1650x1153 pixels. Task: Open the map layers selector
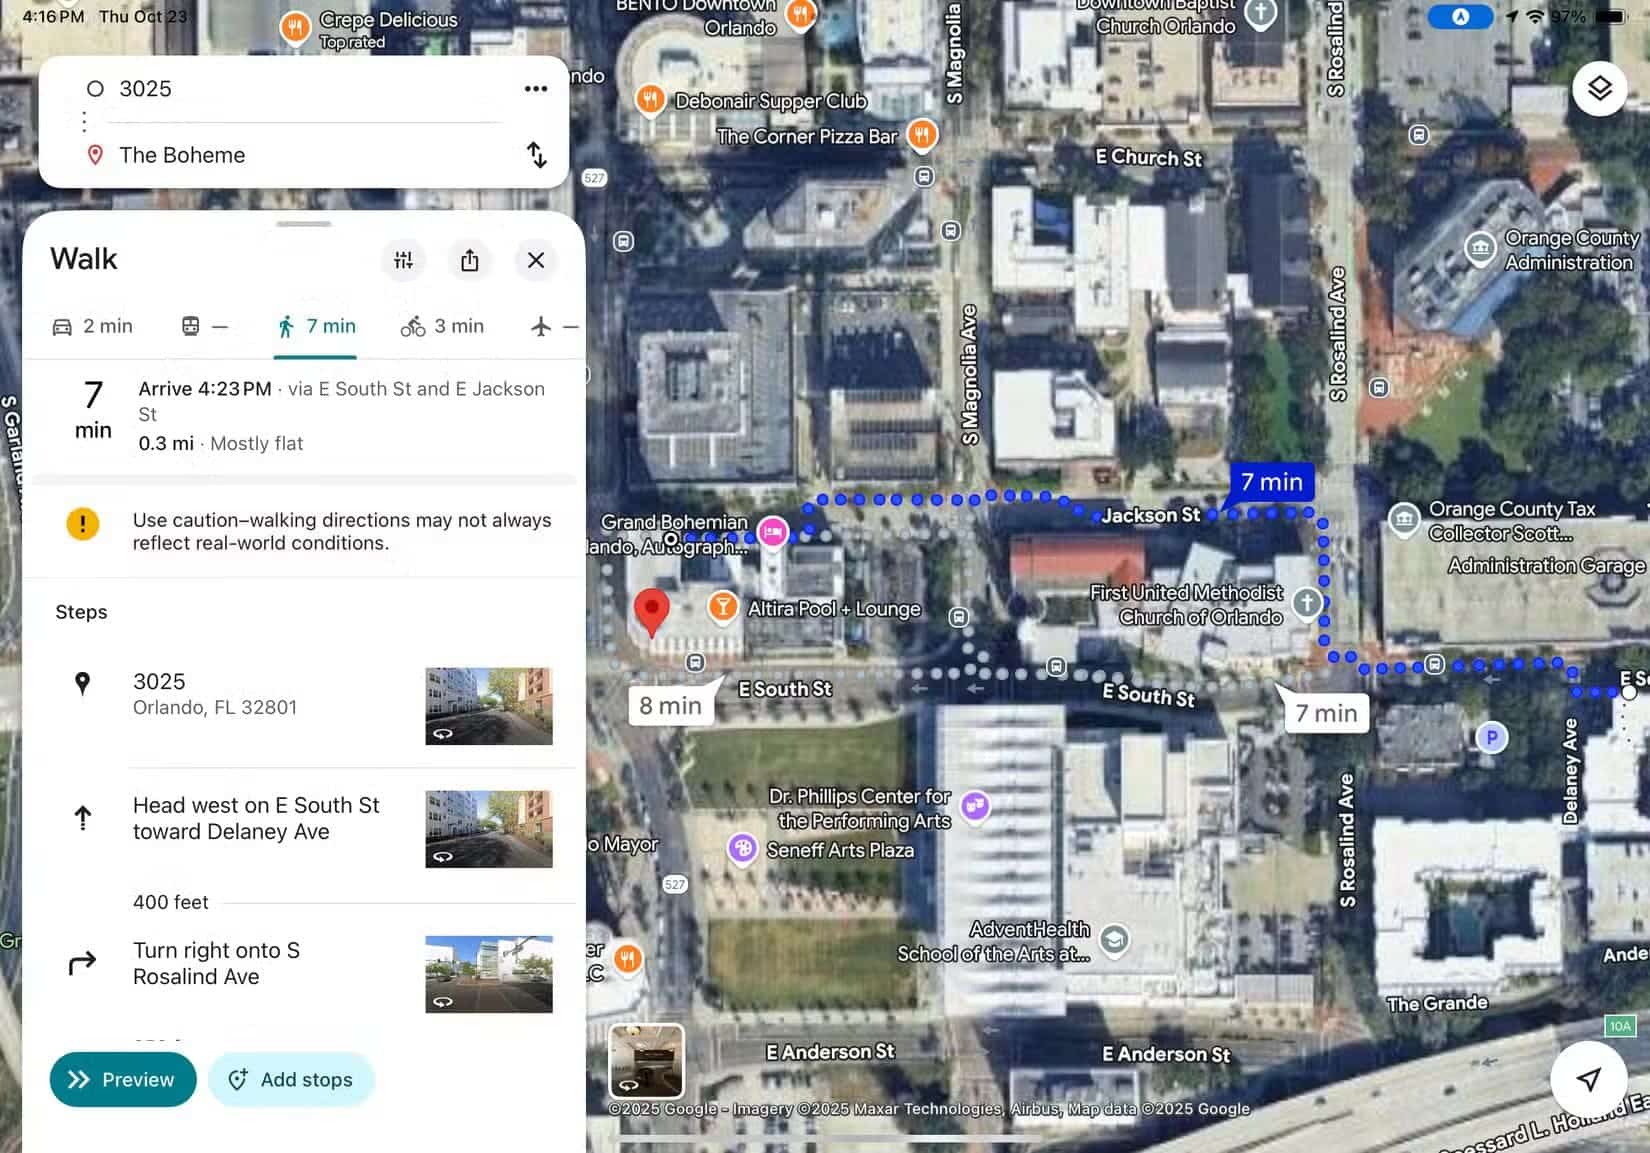tap(1601, 89)
